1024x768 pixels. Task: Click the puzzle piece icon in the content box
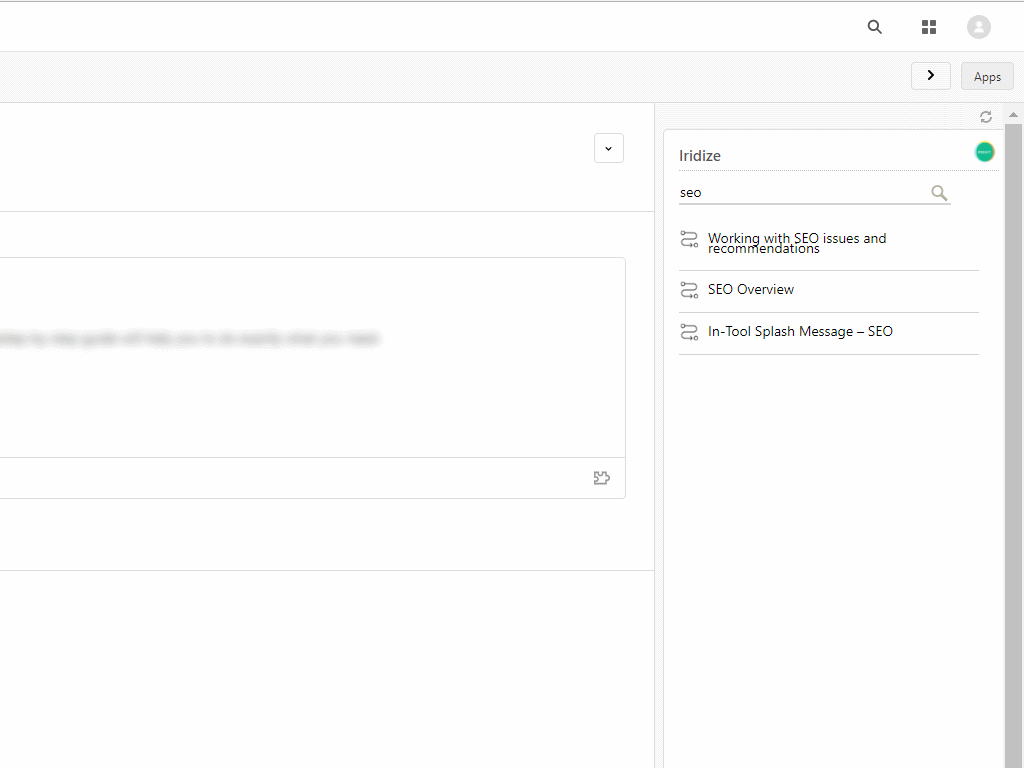(601, 478)
